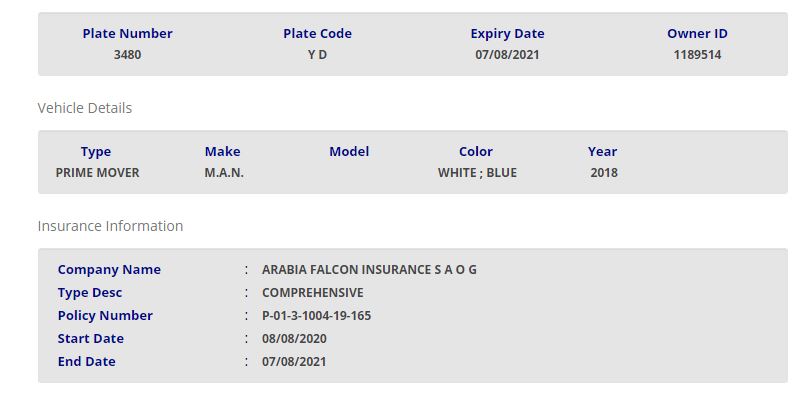Click the vehicle type value PRIME MOVER
The height and width of the screenshot is (412, 810).
click(x=97, y=173)
